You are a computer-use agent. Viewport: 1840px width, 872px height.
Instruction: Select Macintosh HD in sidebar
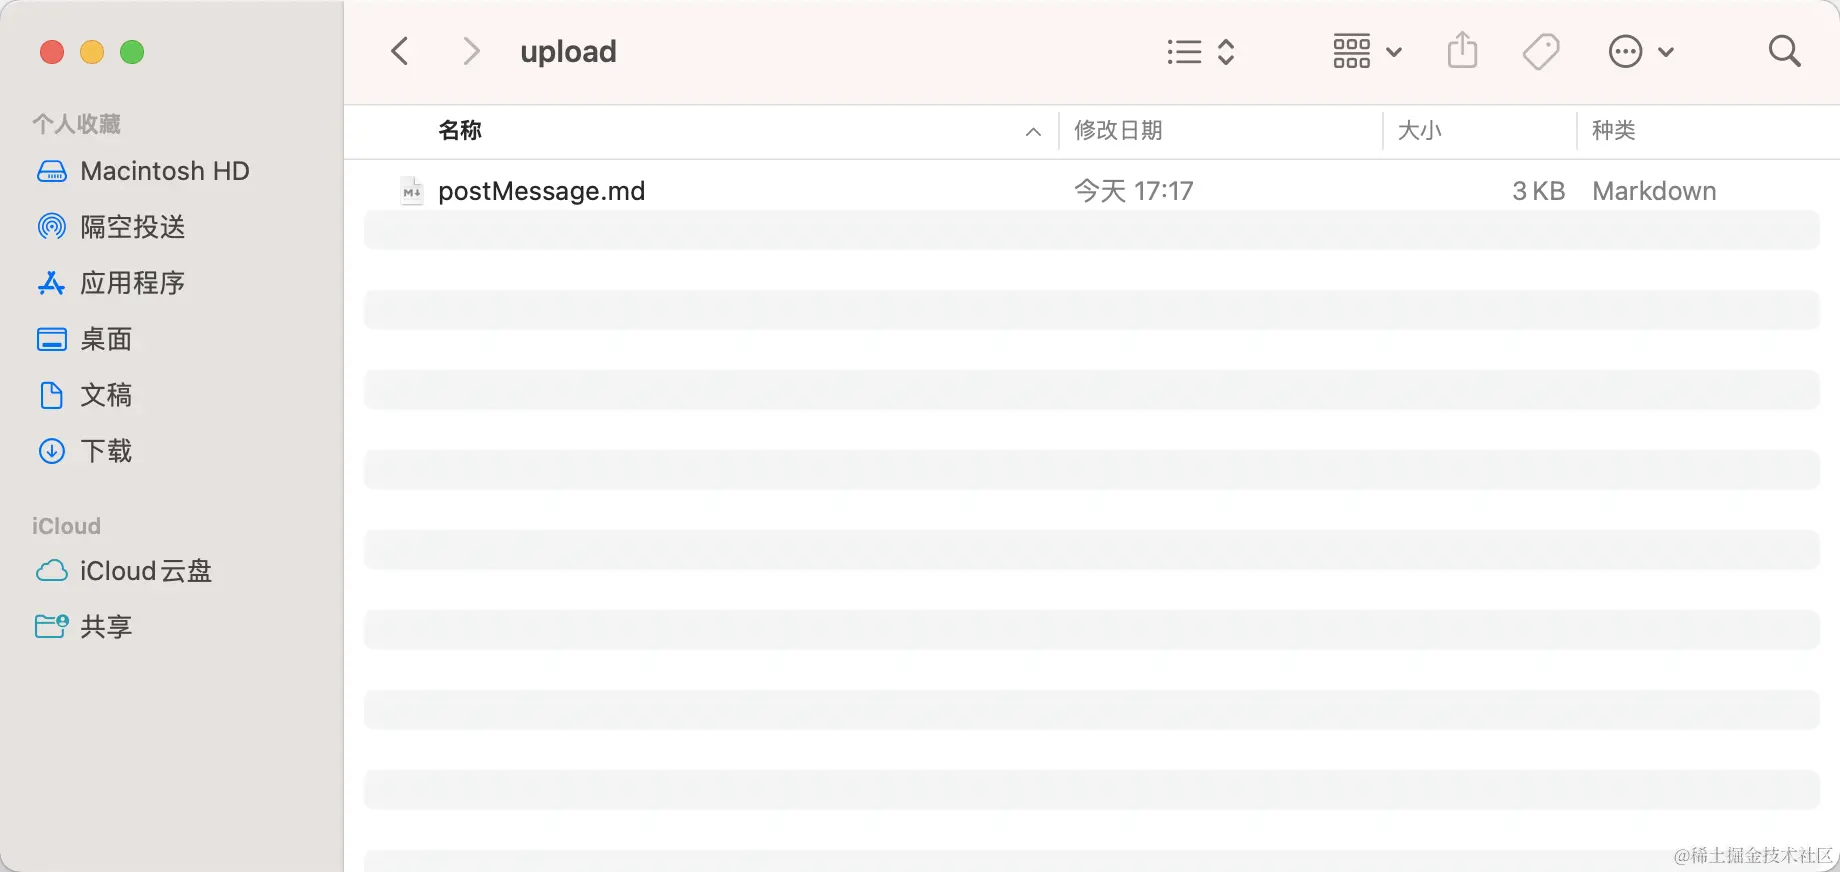164,171
